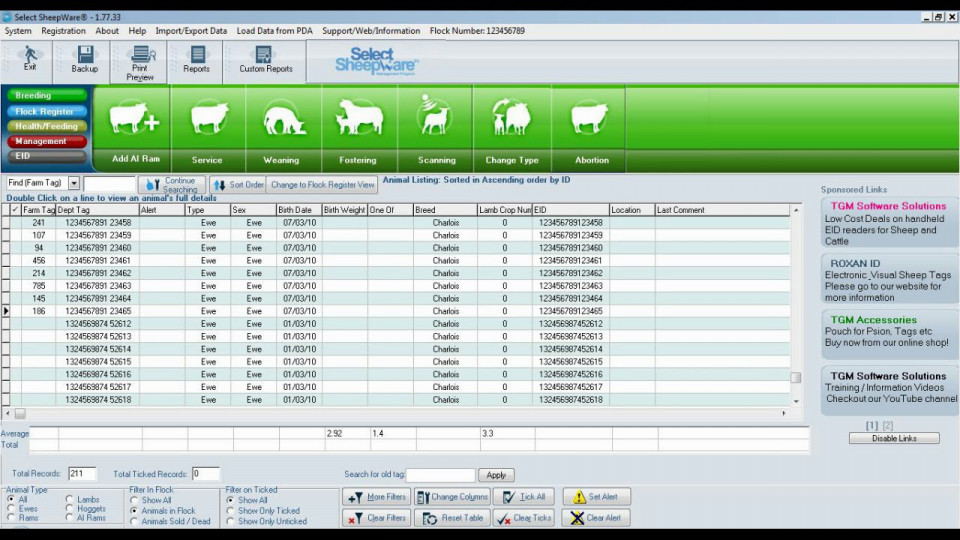
Task: Open the Help menu
Action: [137, 31]
